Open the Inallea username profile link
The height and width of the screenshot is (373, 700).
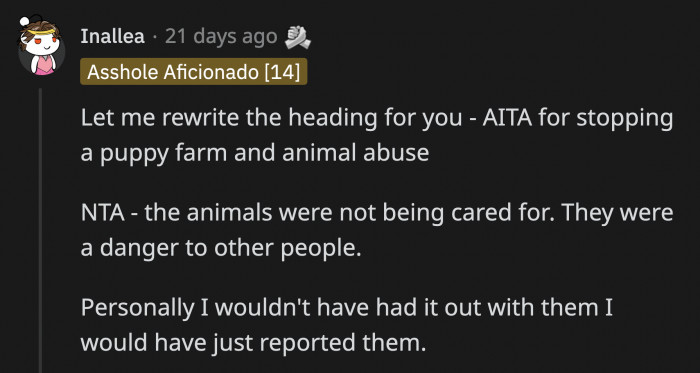click(112, 37)
